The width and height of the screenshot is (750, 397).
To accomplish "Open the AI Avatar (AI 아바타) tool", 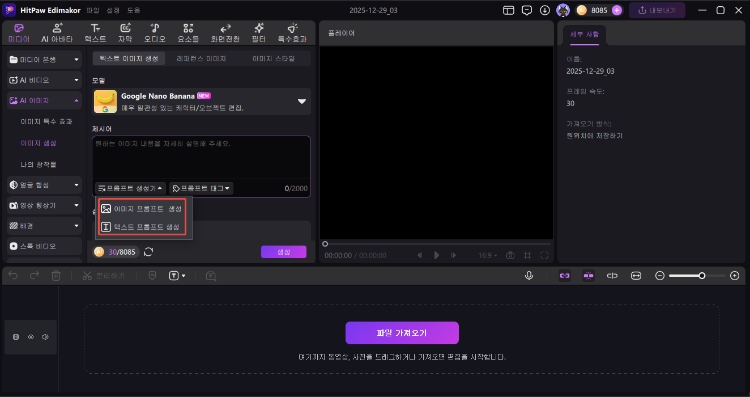I will [x=57, y=33].
